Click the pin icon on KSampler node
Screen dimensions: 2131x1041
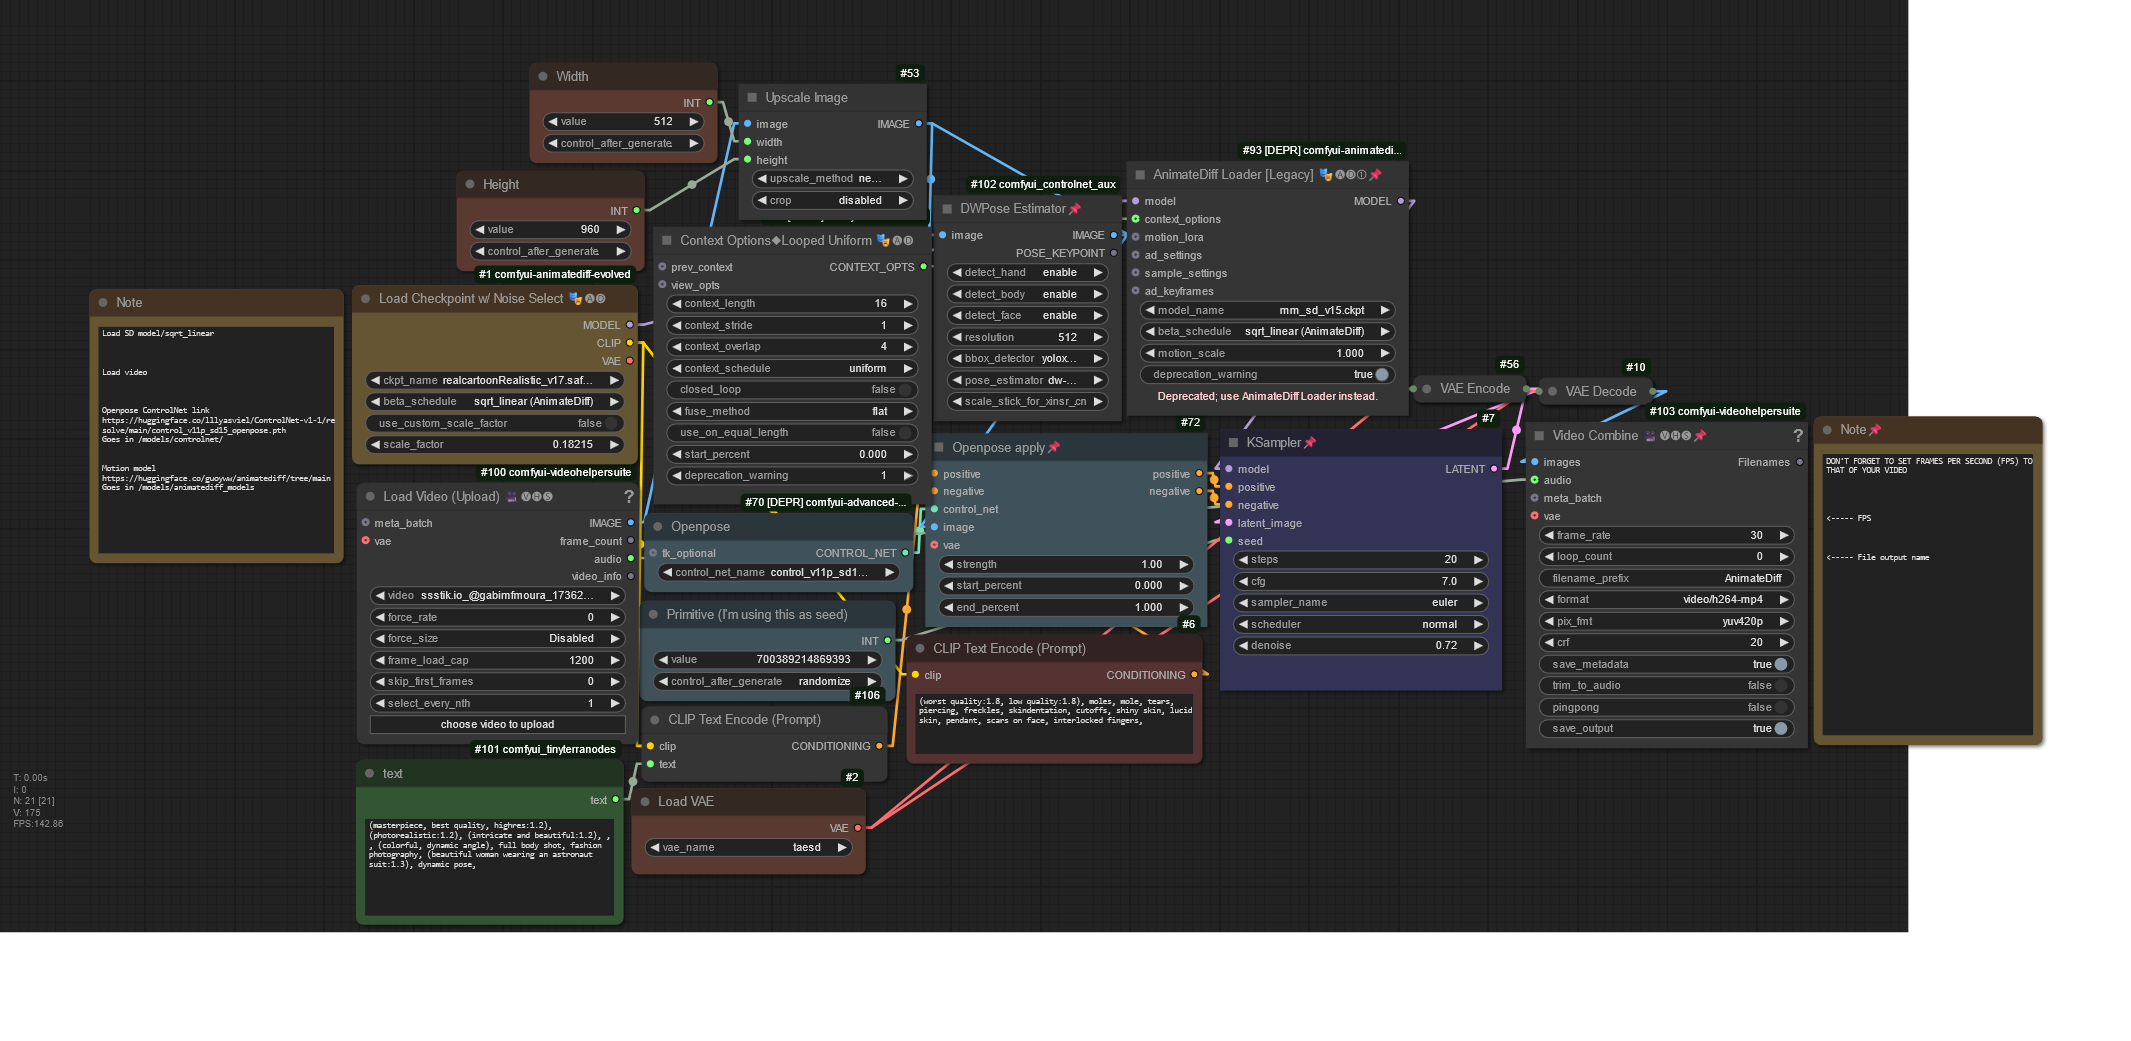(1310, 443)
